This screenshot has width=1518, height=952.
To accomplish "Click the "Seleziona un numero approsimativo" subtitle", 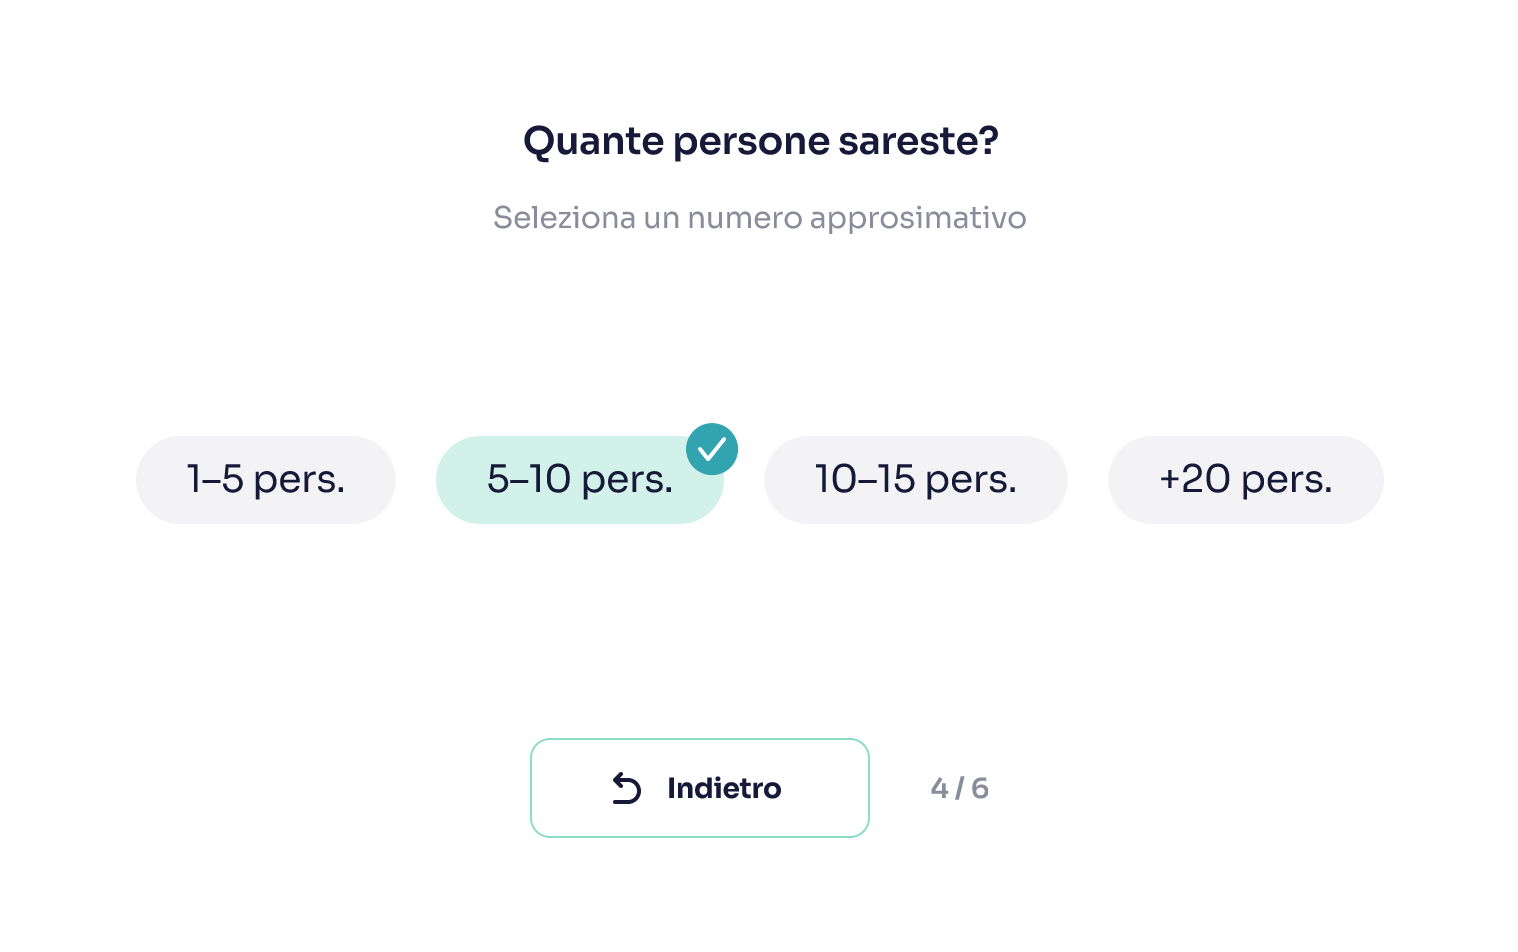I will 760,218.
